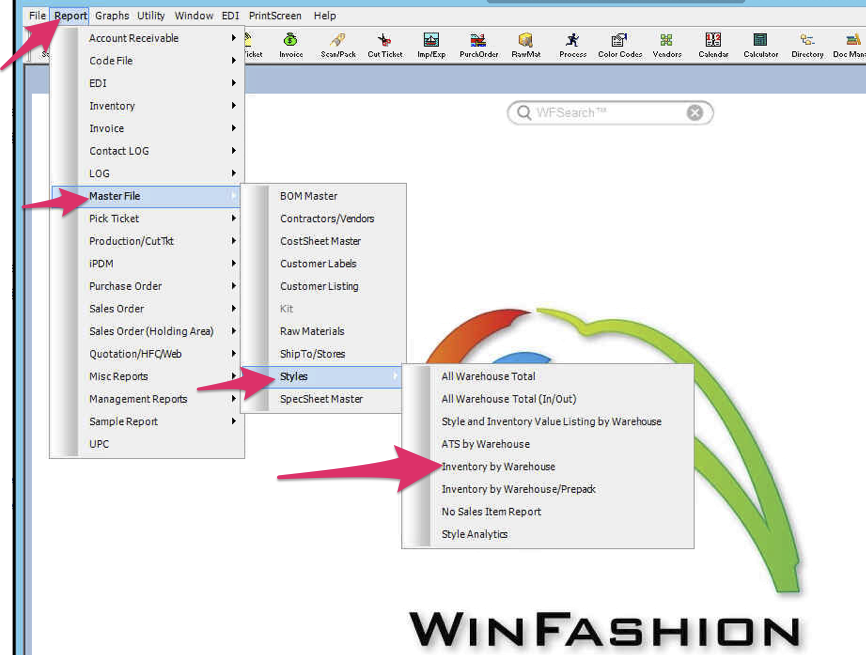This screenshot has width=866, height=655.
Task: Open the PurchOrder toolbar icon
Action: tap(478, 45)
